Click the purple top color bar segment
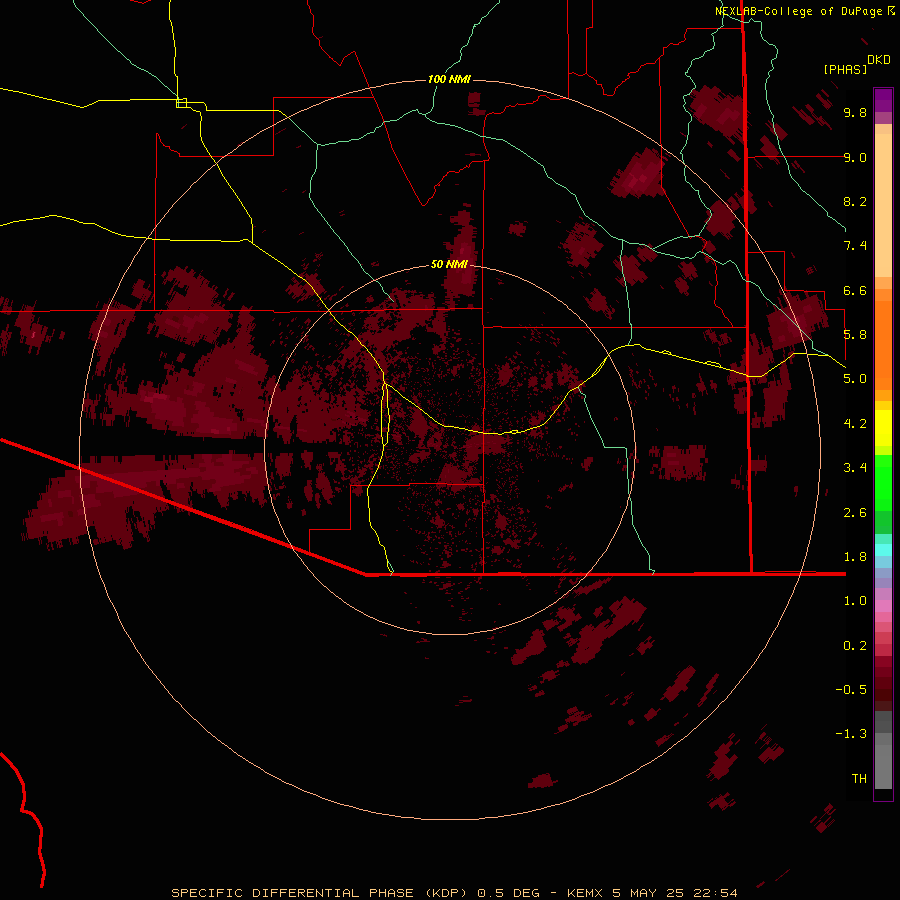Viewport: 900px width, 900px height. tap(883, 100)
